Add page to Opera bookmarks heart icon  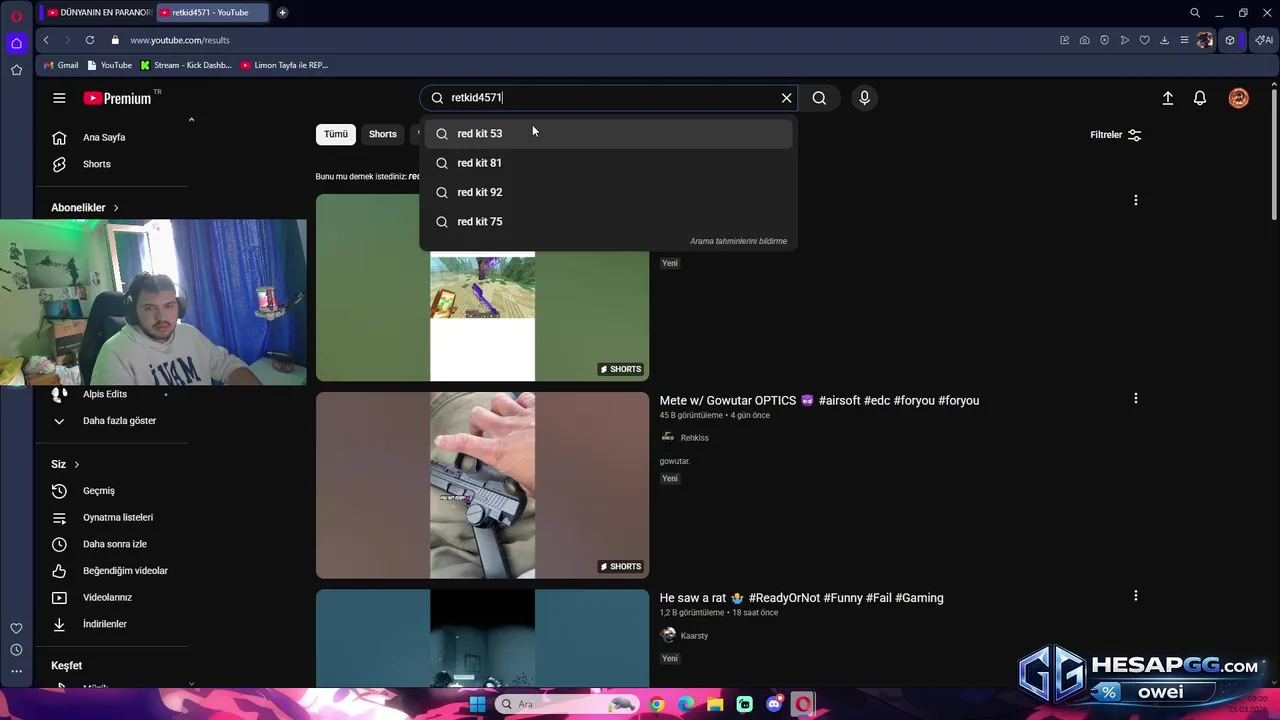[x=1145, y=40]
